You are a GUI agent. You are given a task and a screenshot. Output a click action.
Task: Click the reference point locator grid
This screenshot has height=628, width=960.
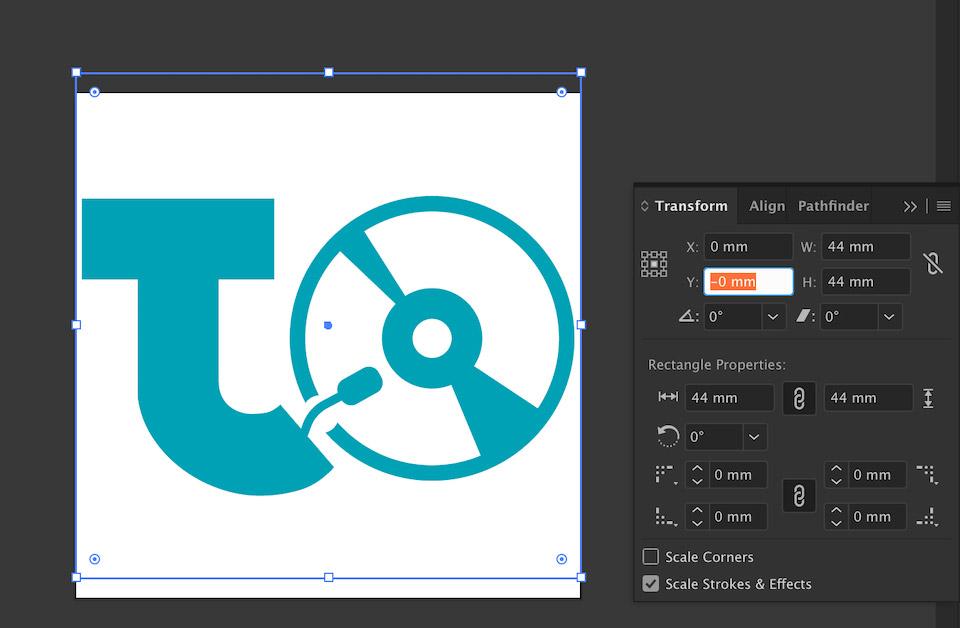654,264
